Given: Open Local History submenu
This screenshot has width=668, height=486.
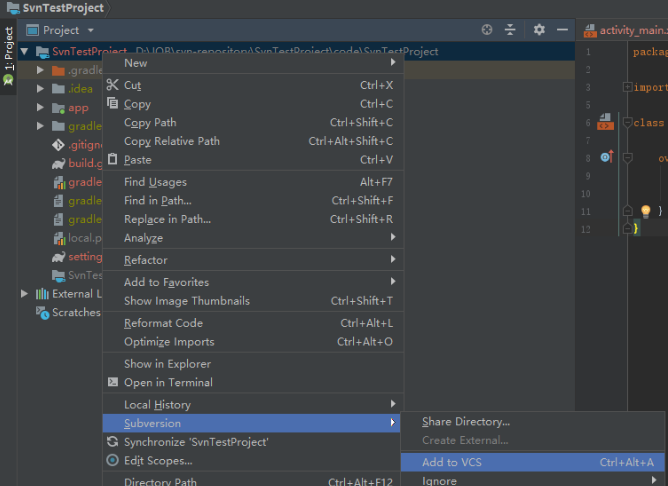Looking at the screenshot, I should click(253, 405).
